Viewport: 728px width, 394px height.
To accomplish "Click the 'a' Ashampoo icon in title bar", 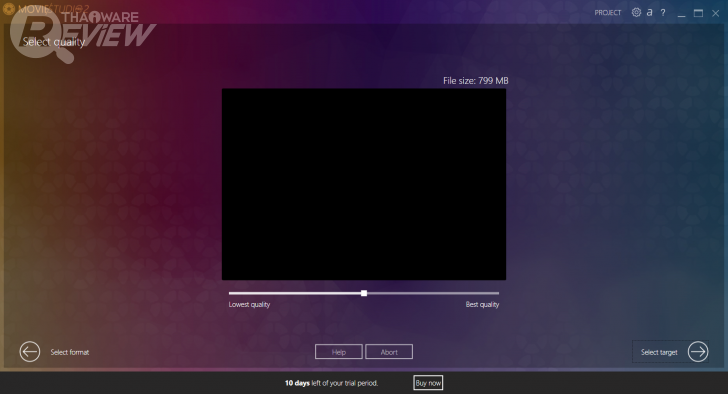I will (x=650, y=13).
